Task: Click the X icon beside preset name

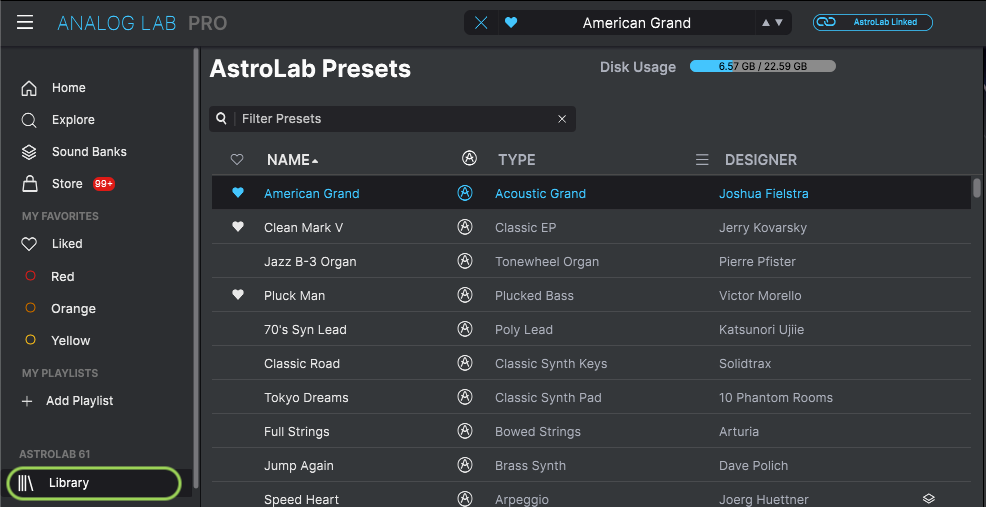Action: [481, 23]
